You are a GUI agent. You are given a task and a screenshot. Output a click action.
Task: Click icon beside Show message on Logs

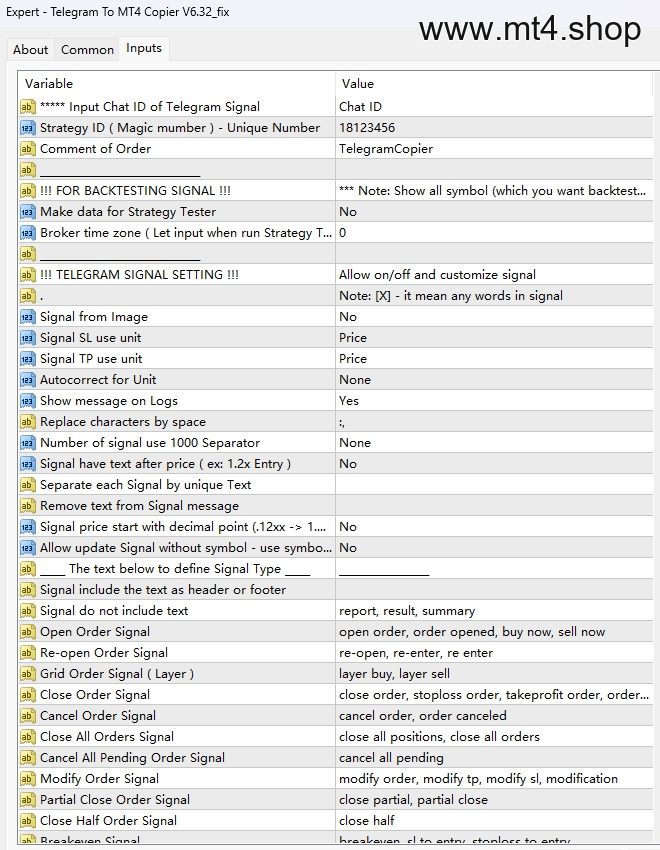pos(27,401)
